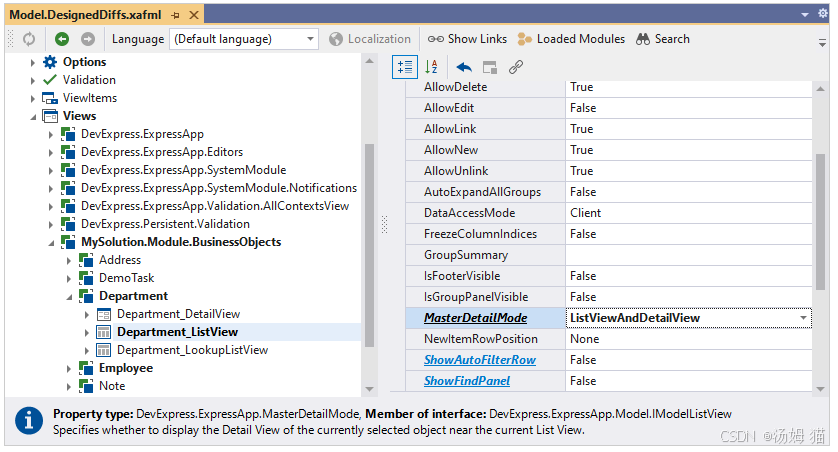Click the forward navigation arrow icon

click(88, 39)
